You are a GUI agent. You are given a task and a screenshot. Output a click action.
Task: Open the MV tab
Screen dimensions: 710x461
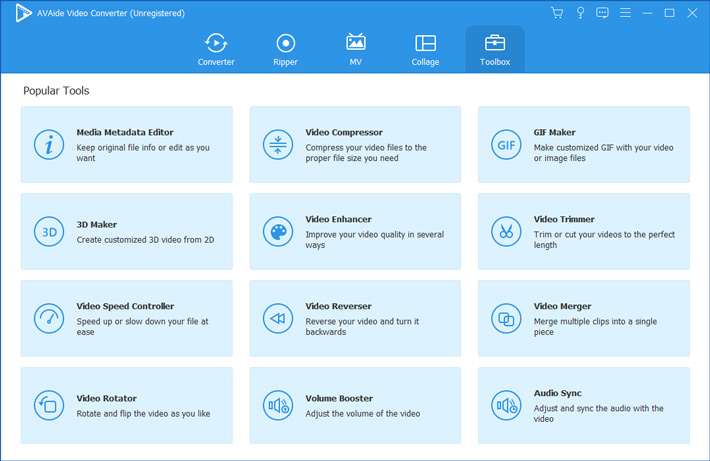coord(355,49)
